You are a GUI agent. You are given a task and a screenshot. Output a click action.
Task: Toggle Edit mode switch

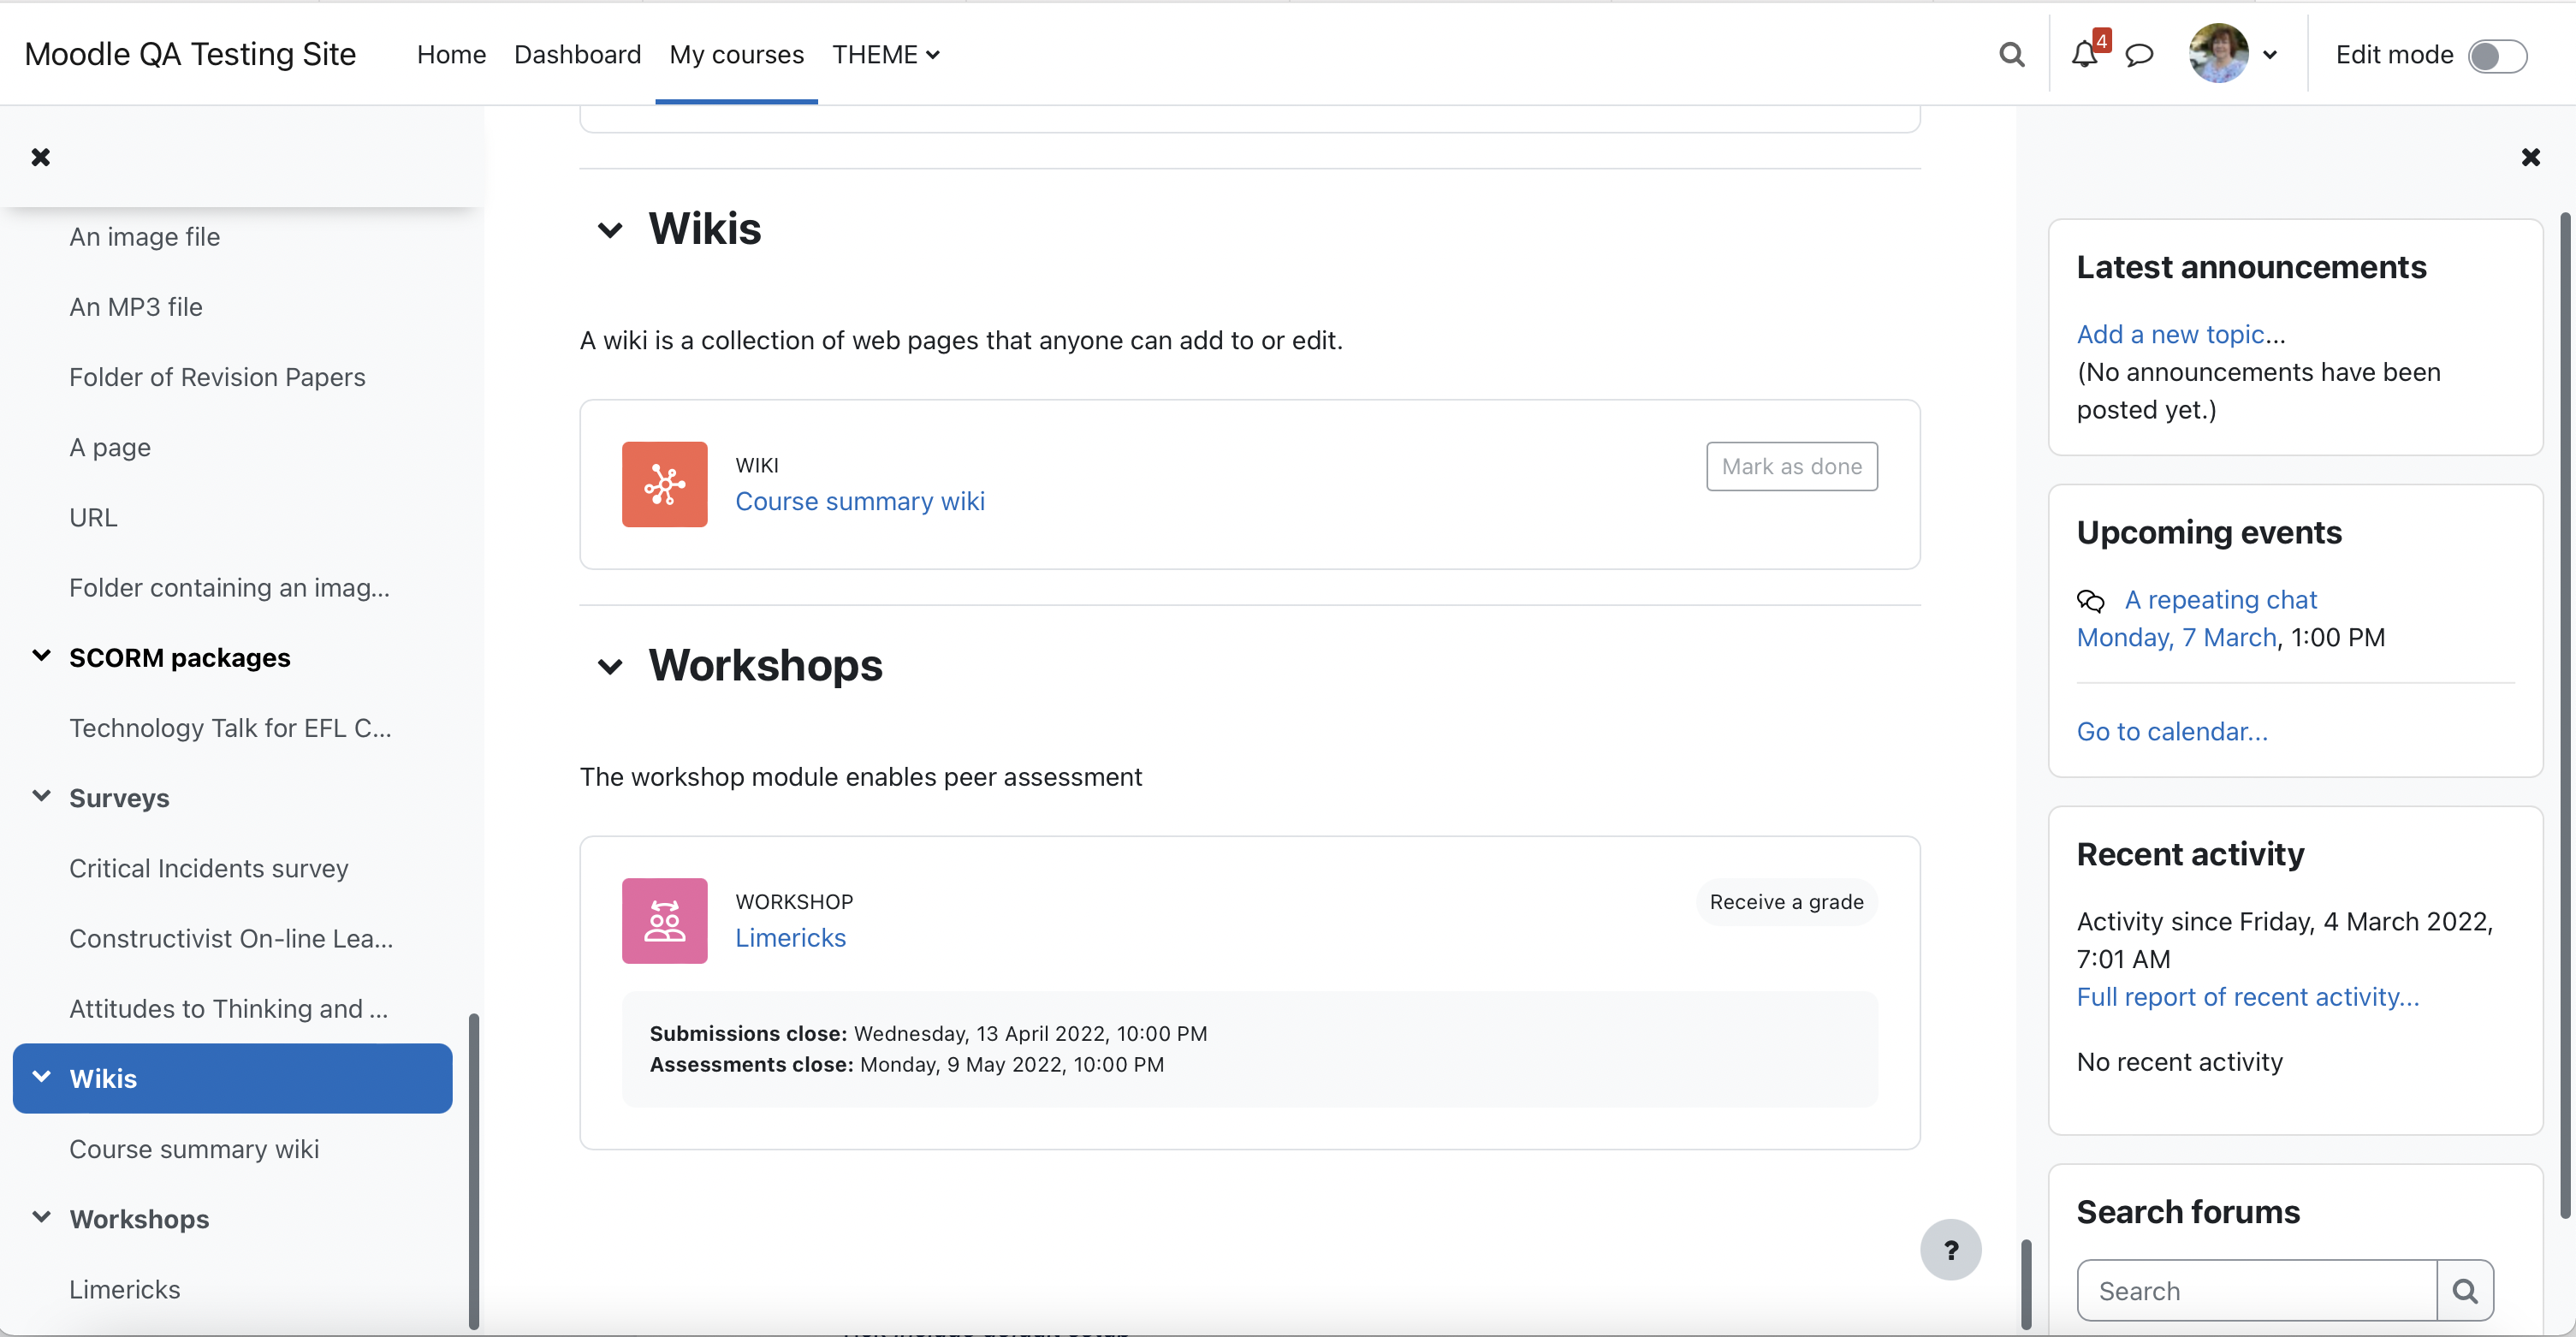click(2497, 55)
